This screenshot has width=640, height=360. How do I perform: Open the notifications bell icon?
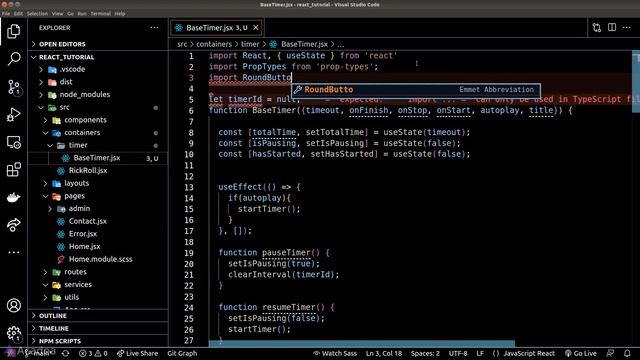click(x=627, y=353)
